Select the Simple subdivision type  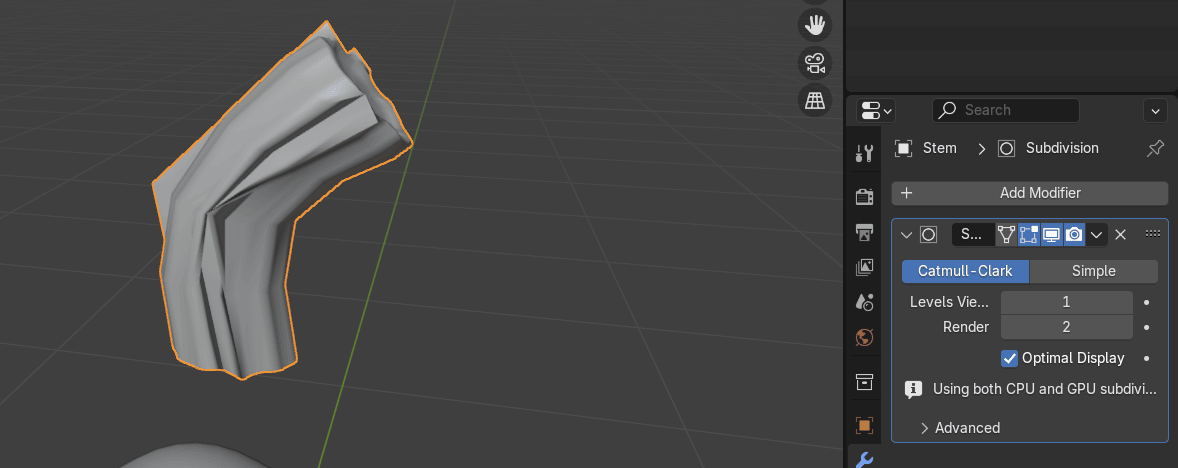[x=1093, y=271]
